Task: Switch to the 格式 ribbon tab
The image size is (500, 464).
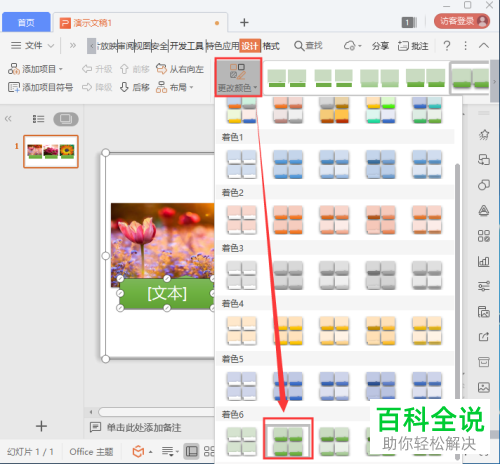Action: pos(271,46)
